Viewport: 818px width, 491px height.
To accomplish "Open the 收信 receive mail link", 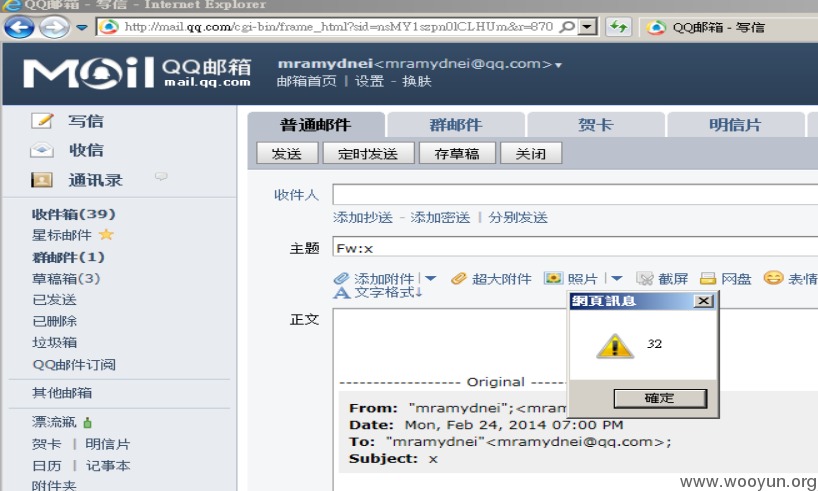I will (86, 150).
